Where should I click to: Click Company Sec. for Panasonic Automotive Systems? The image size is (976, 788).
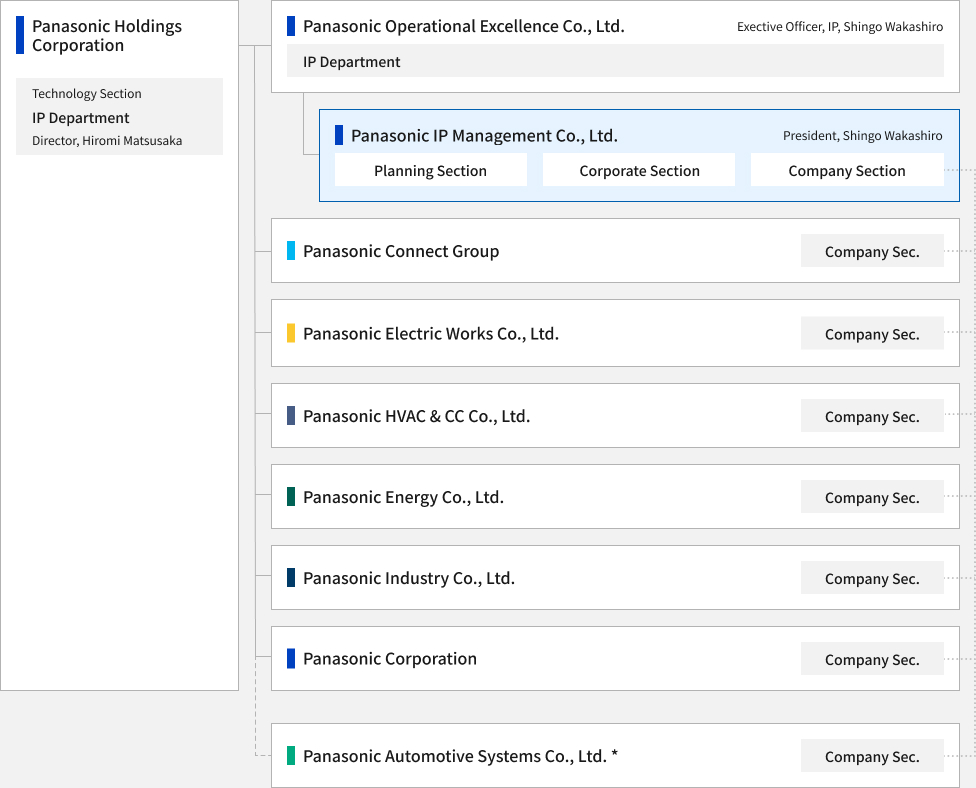coord(871,756)
